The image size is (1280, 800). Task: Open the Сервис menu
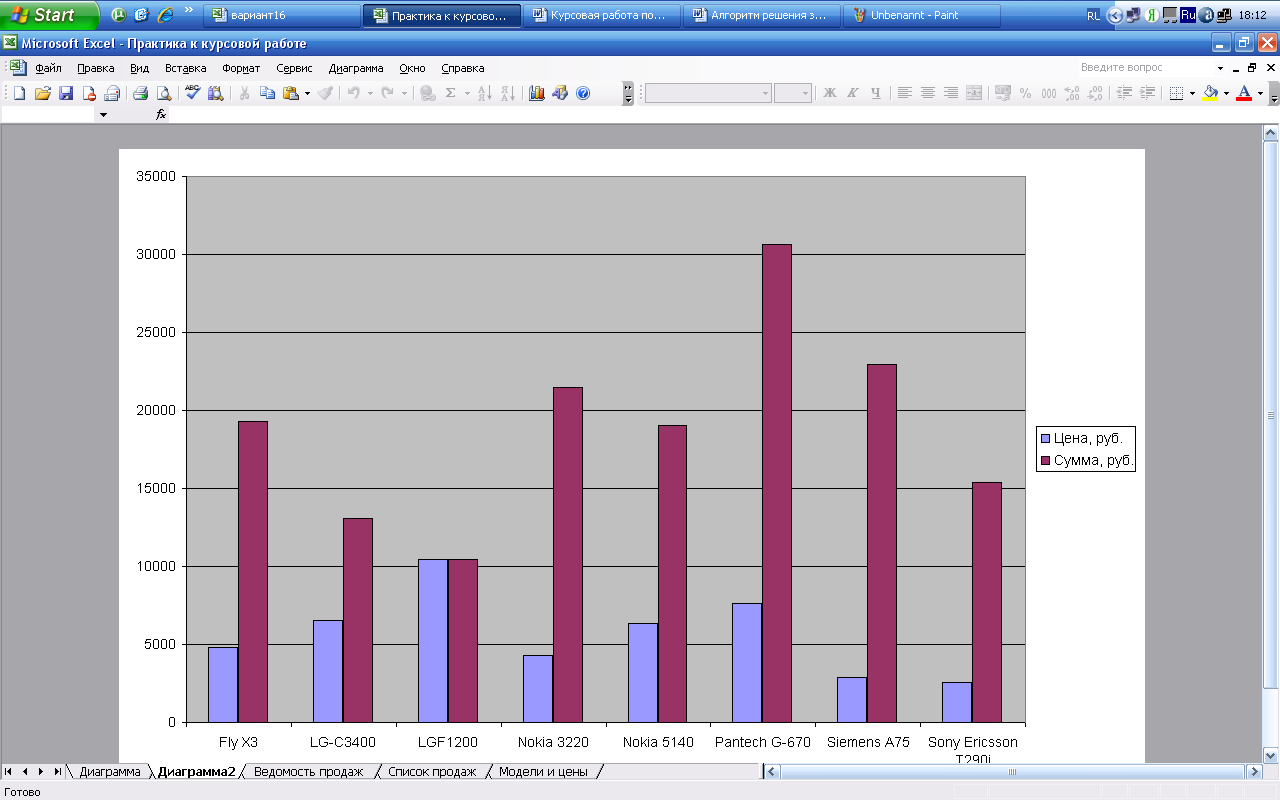pyautogui.click(x=294, y=68)
